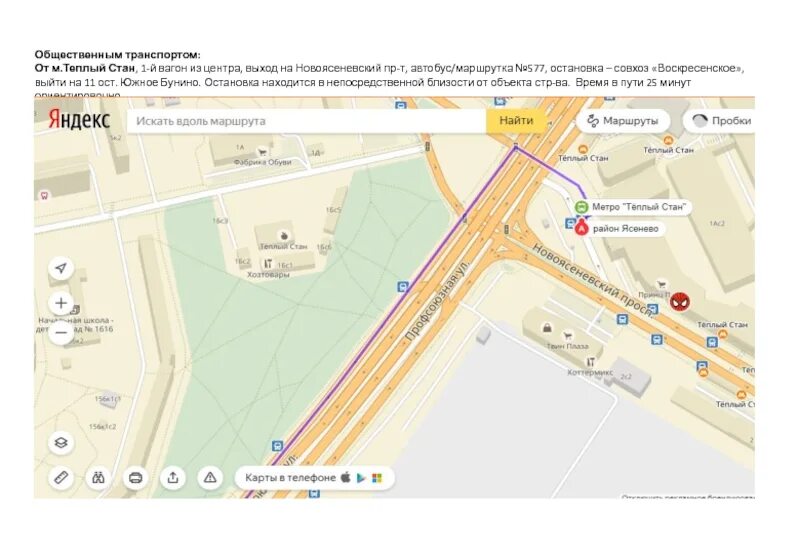Click the Хозтовары store label
This screenshot has height=554, width=800.
pos(268,274)
